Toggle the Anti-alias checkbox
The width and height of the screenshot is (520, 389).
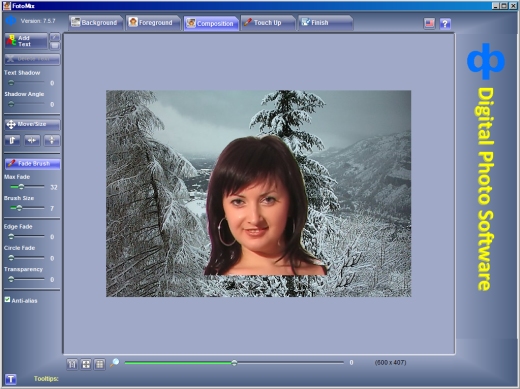pyautogui.click(x=7, y=300)
